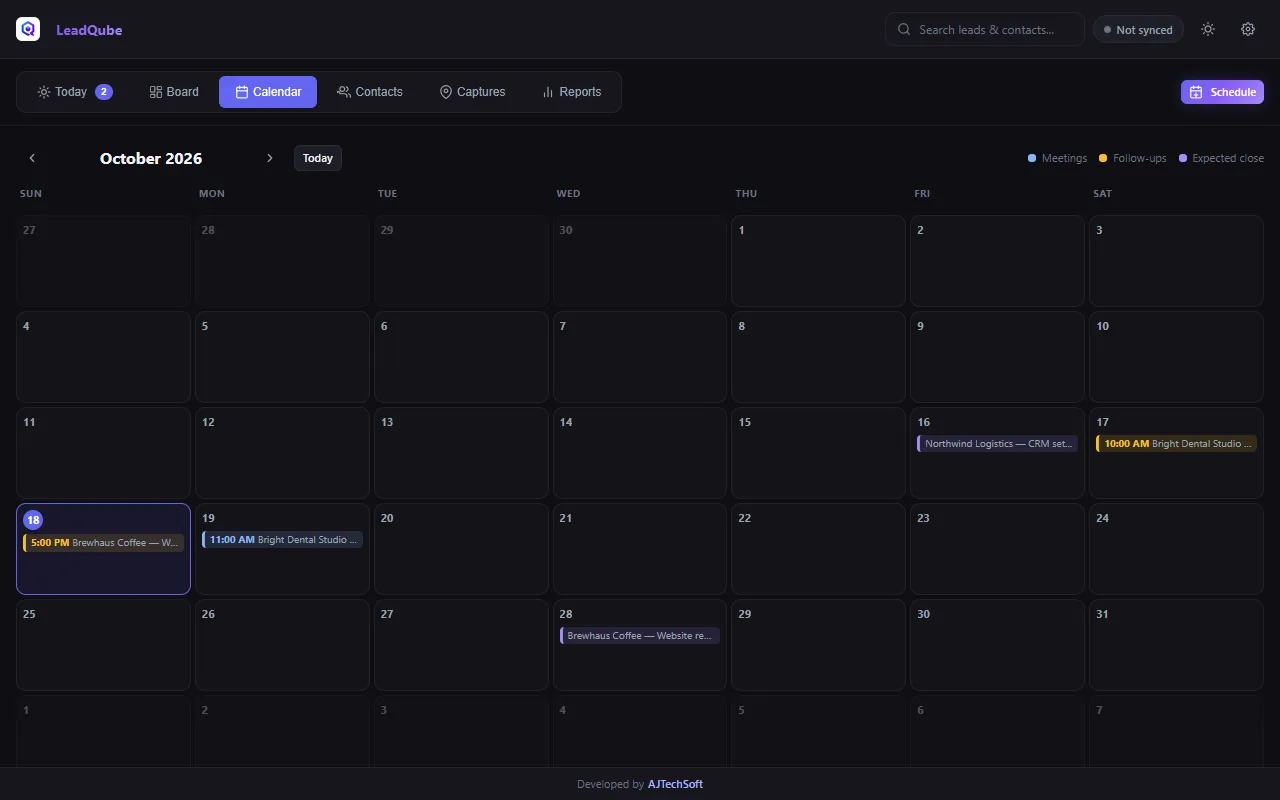Go to previous month with left chevron
This screenshot has width=1280, height=800.
point(32,158)
